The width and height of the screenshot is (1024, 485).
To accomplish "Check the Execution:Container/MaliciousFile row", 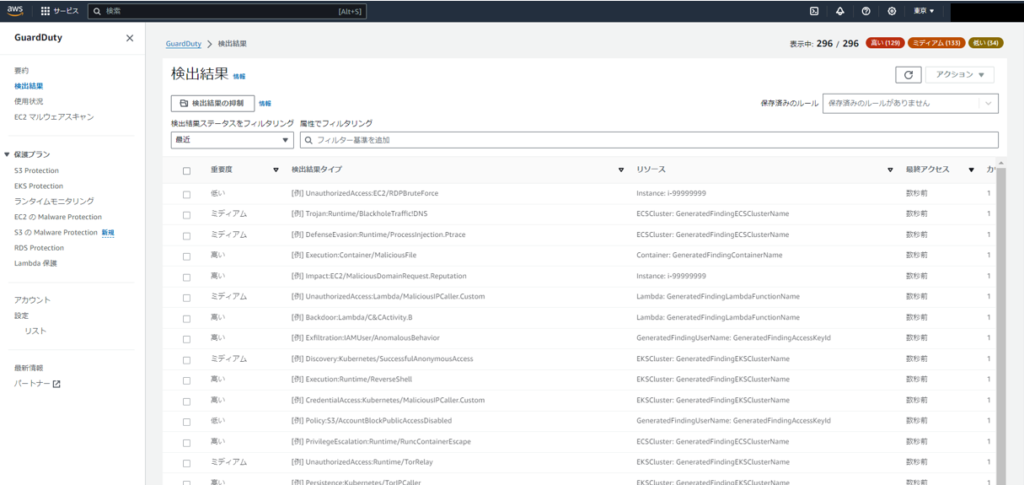I will (187, 256).
